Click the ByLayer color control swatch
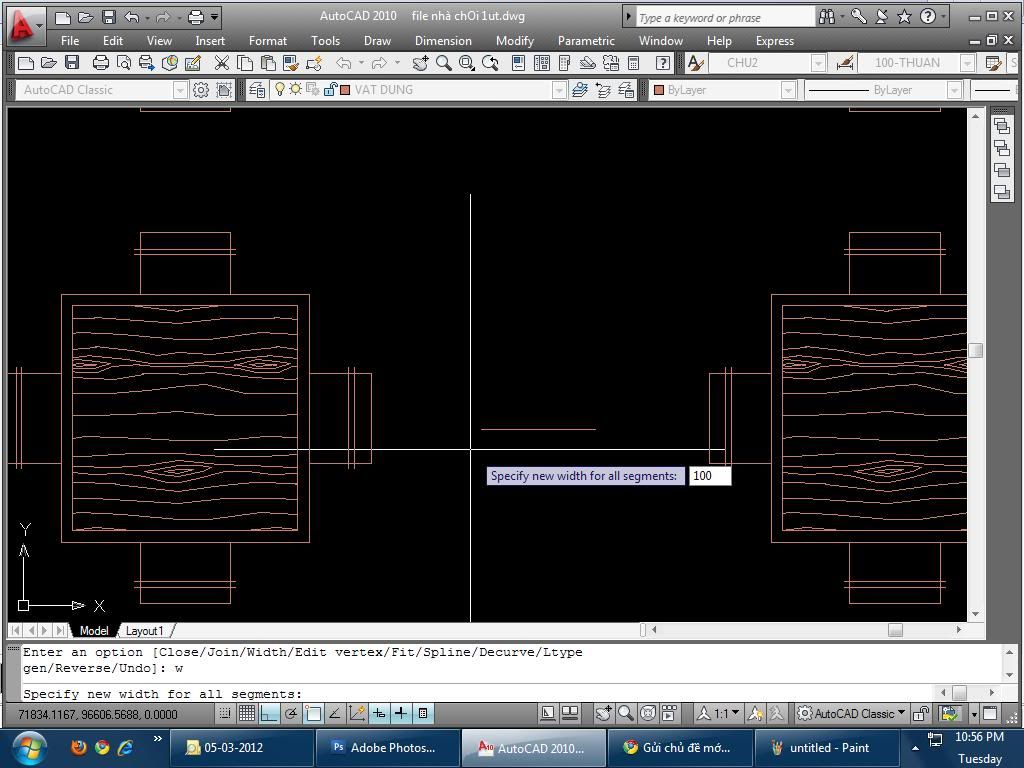 [x=659, y=90]
